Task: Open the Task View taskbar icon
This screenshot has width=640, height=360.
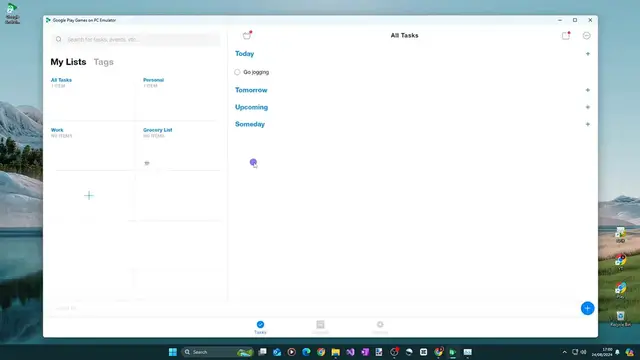Action: point(262,352)
